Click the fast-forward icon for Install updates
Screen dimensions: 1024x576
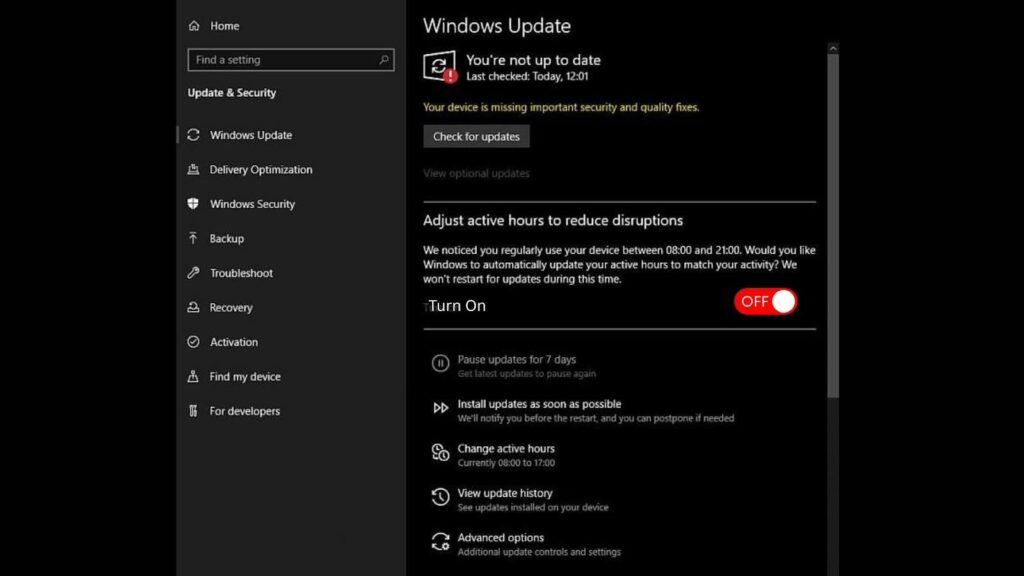[x=441, y=408]
